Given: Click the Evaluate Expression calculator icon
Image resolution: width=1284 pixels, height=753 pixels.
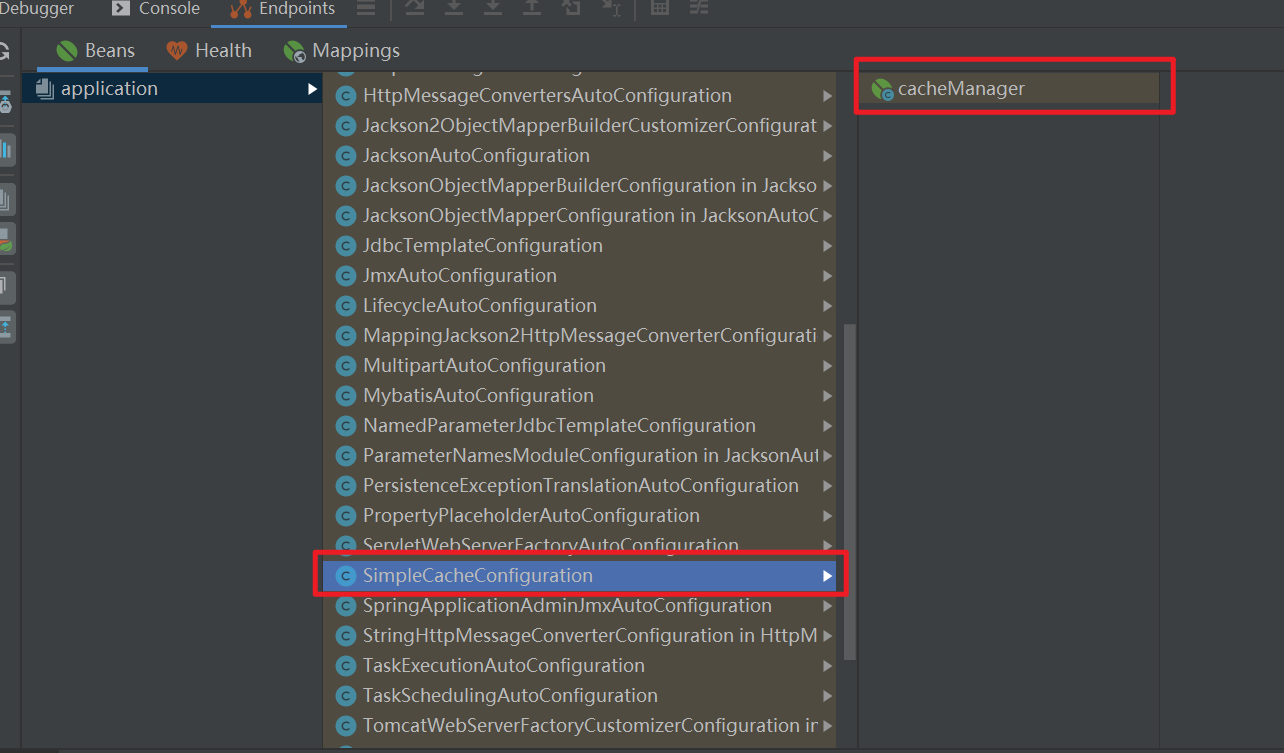Looking at the screenshot, I should click(660, 8).
